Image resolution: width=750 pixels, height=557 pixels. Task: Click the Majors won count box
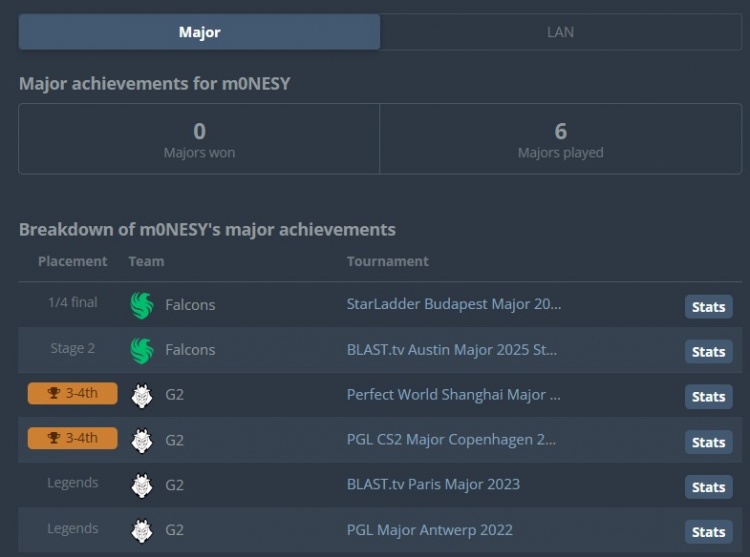pos(199,139)
